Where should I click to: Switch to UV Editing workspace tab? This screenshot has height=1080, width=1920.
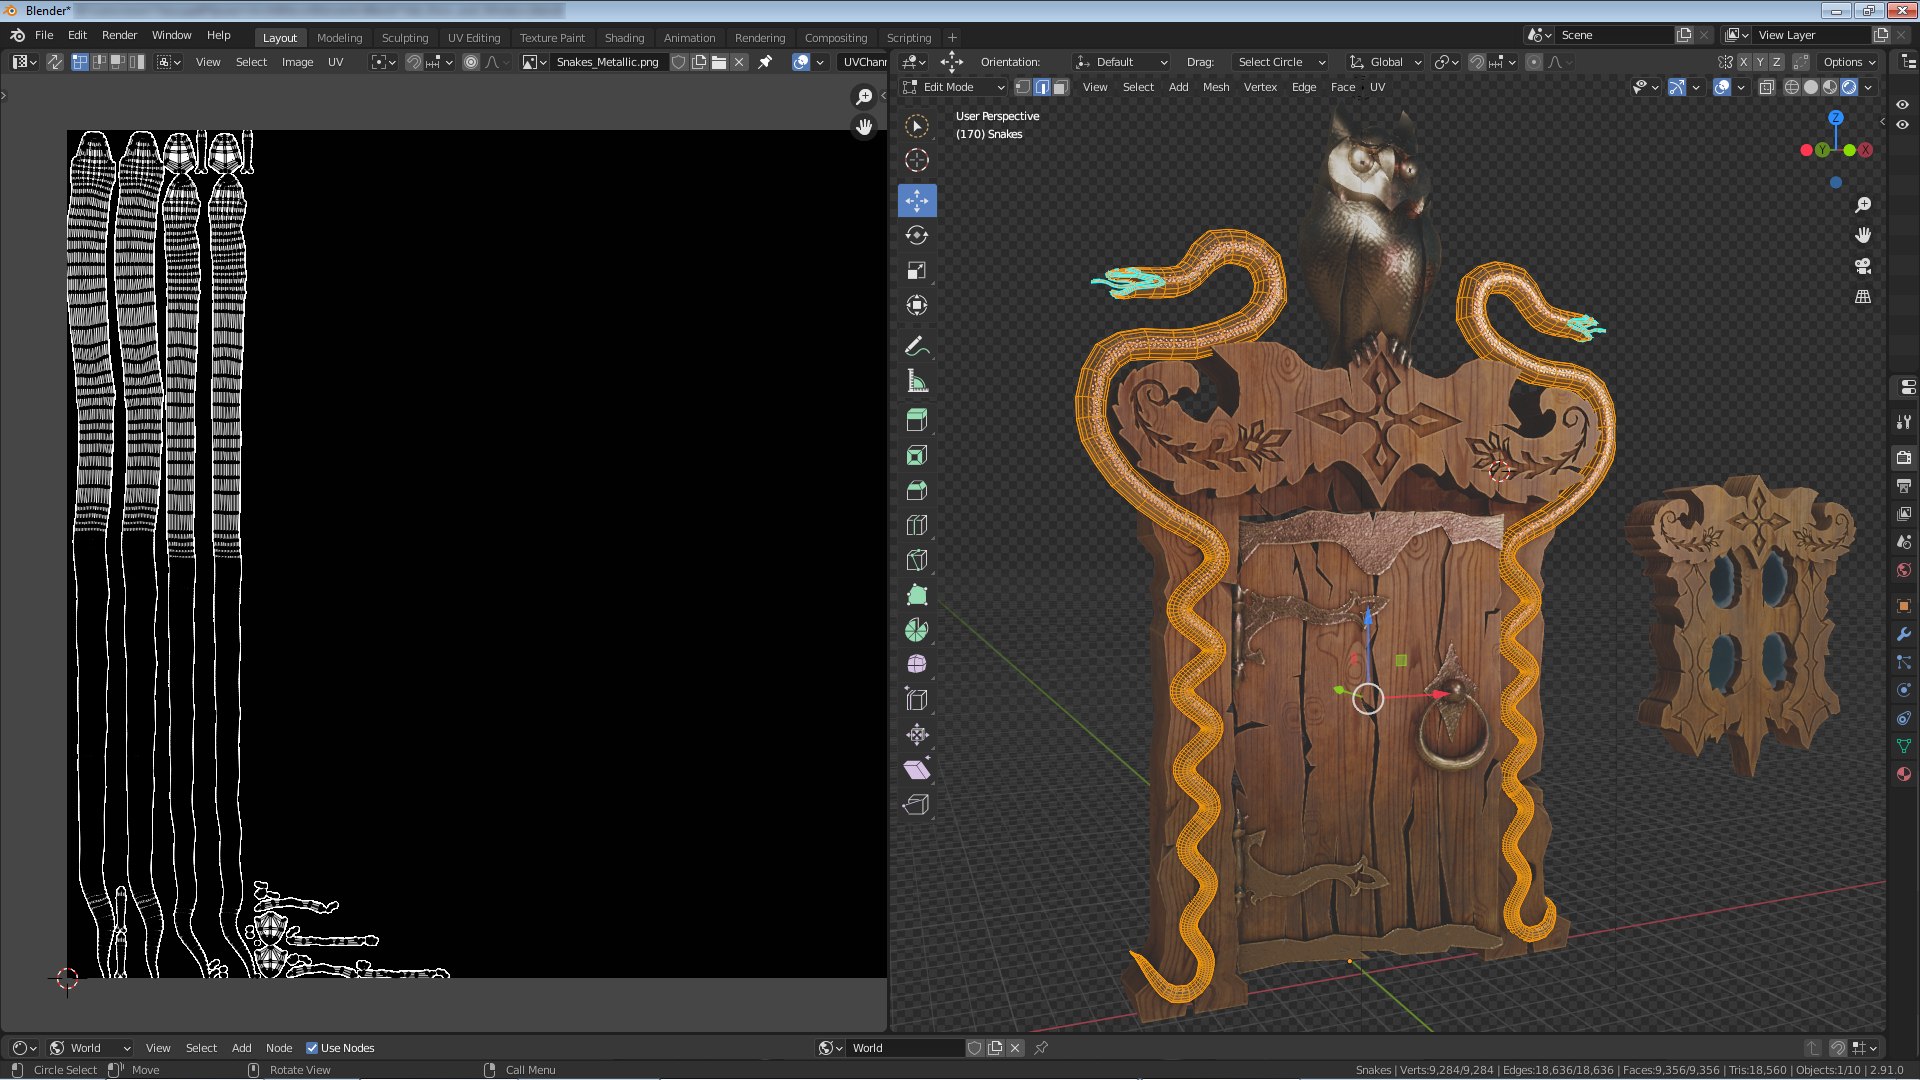click(x=474, y=38)
